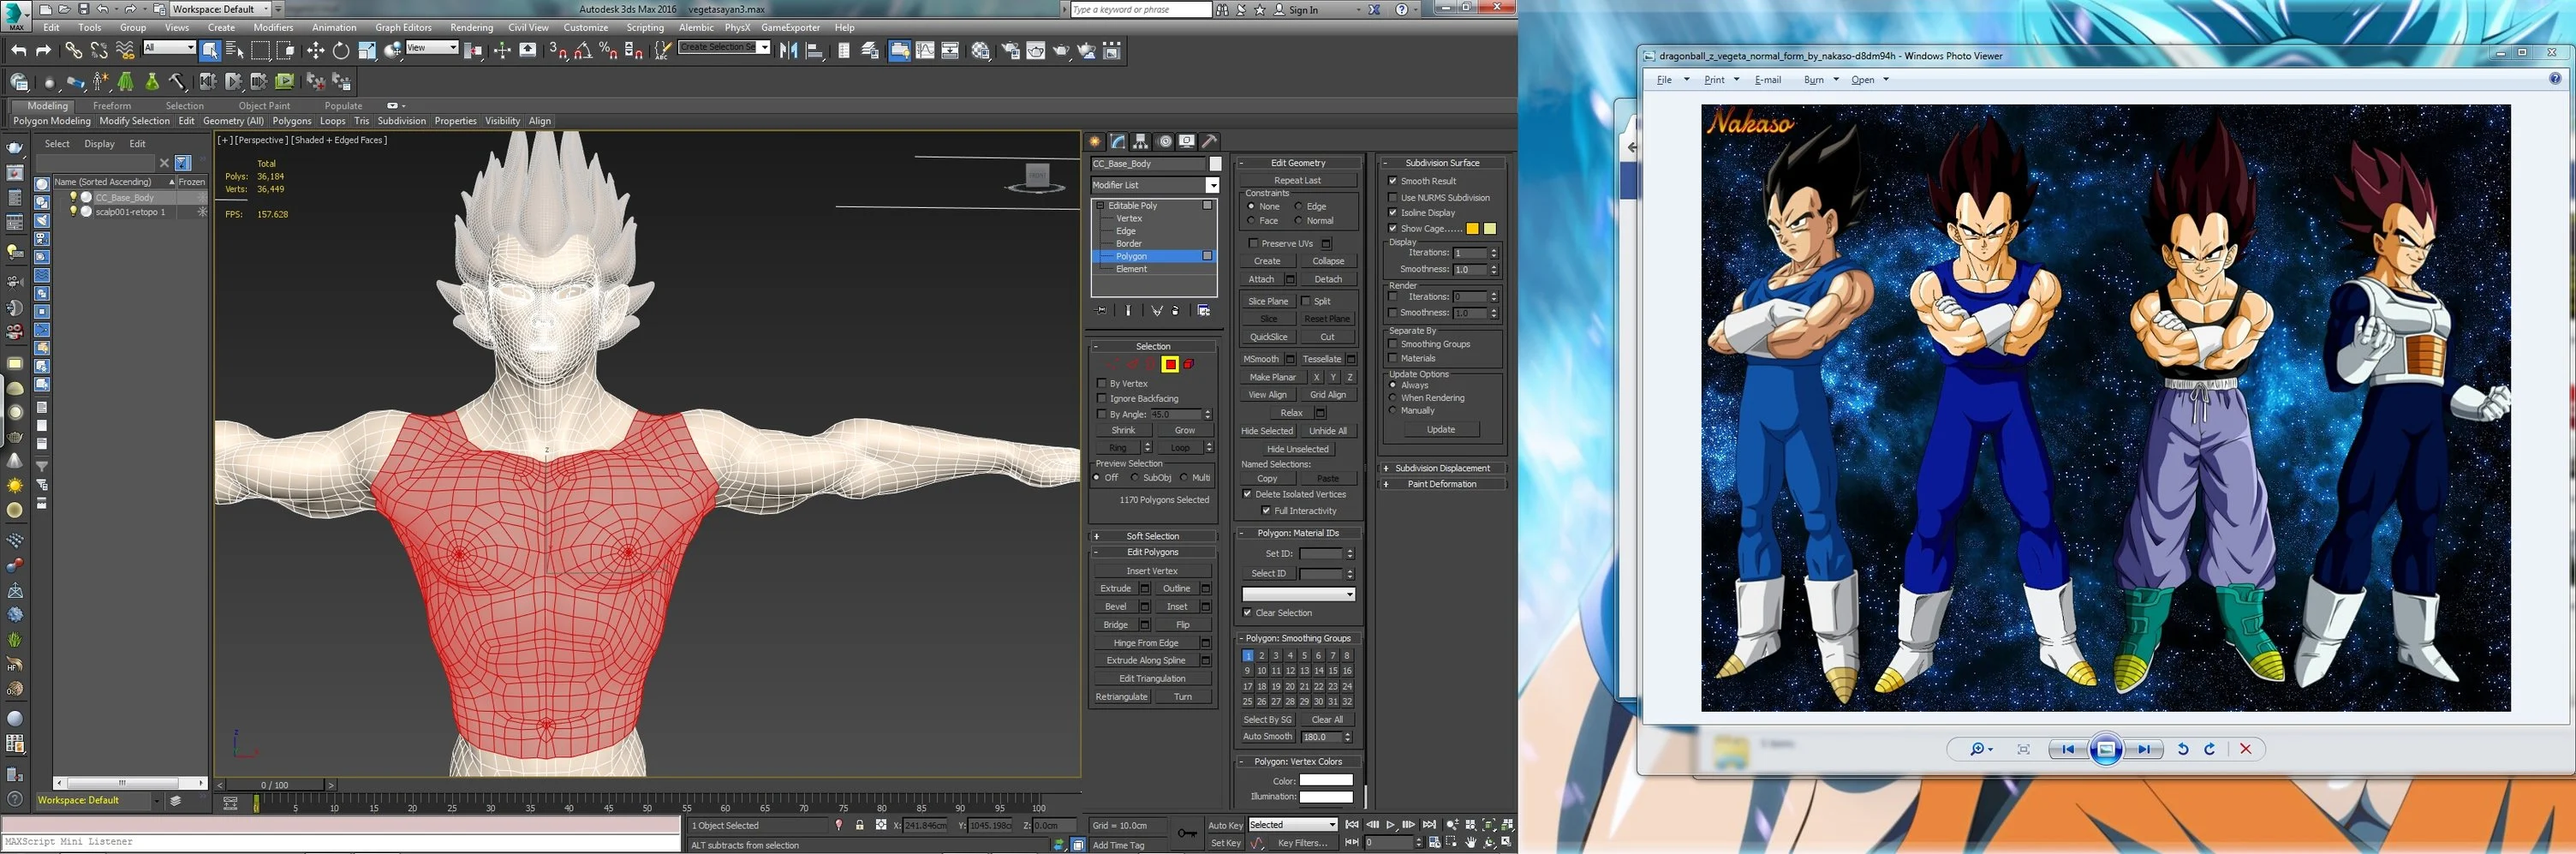Click Configure Modifier Sets icon
The image size is (2576, 854).
pos(1203,311)
